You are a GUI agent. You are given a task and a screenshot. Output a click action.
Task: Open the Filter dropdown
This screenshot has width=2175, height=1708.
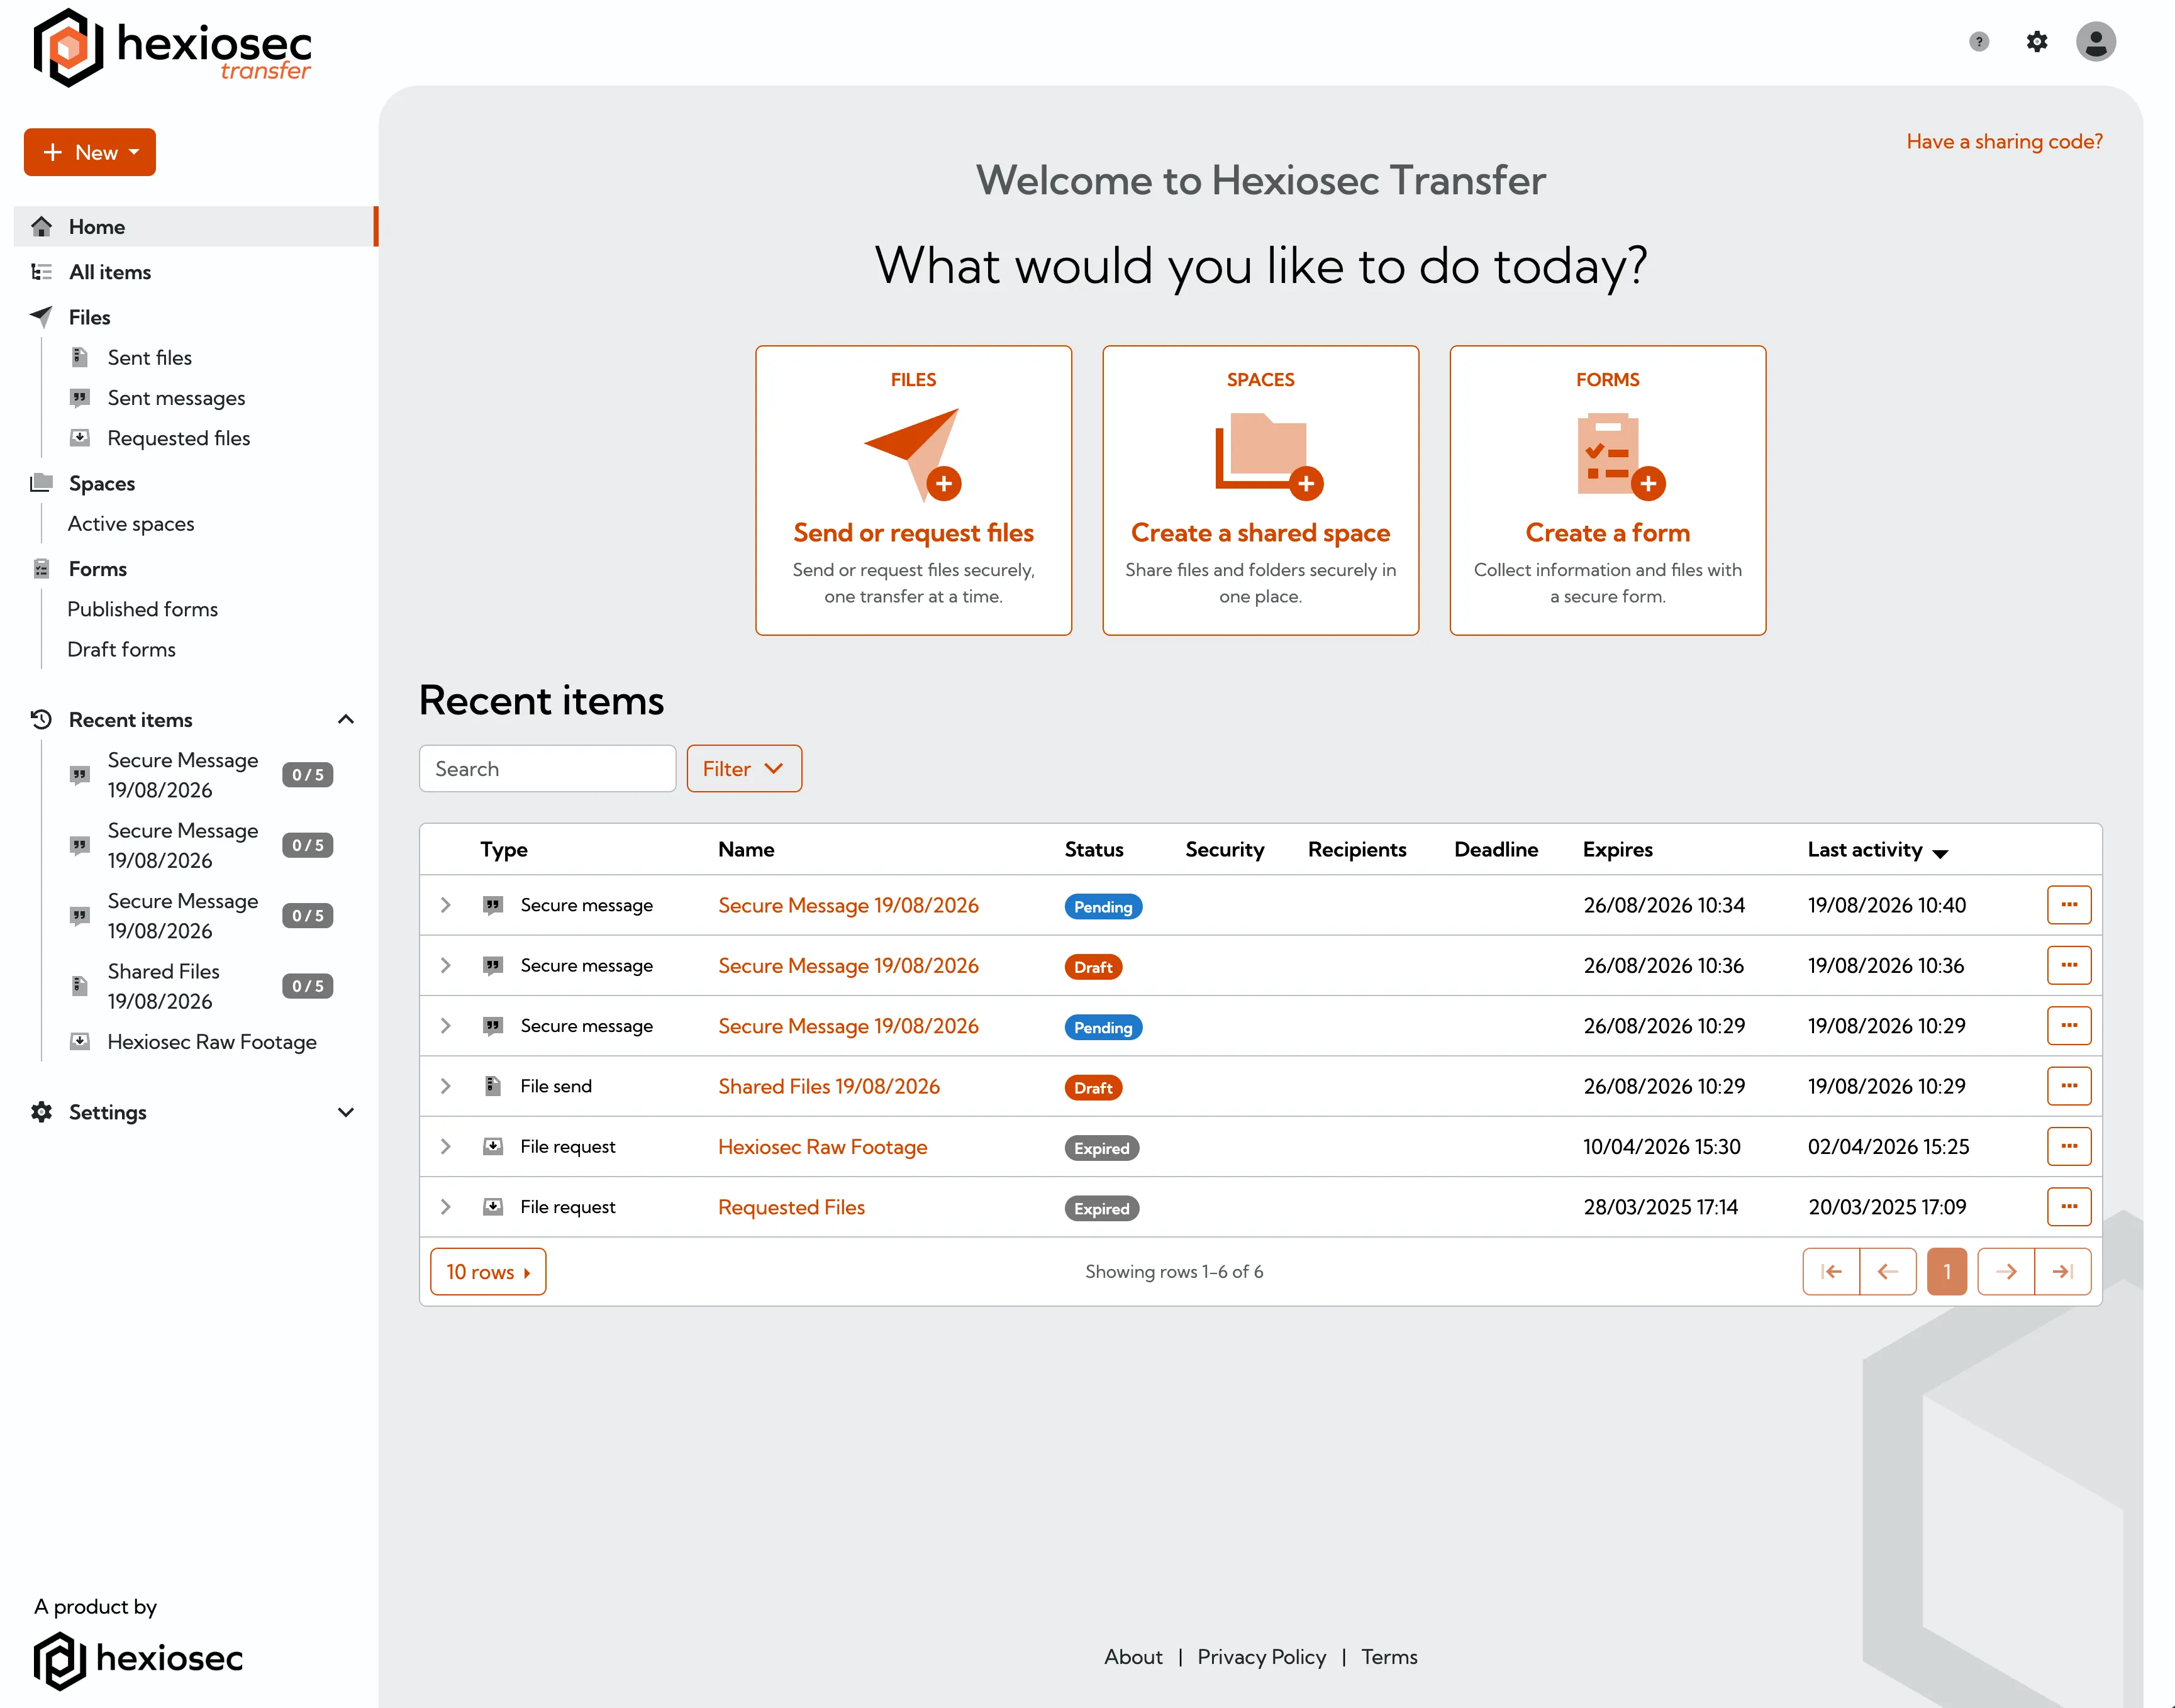744,768
